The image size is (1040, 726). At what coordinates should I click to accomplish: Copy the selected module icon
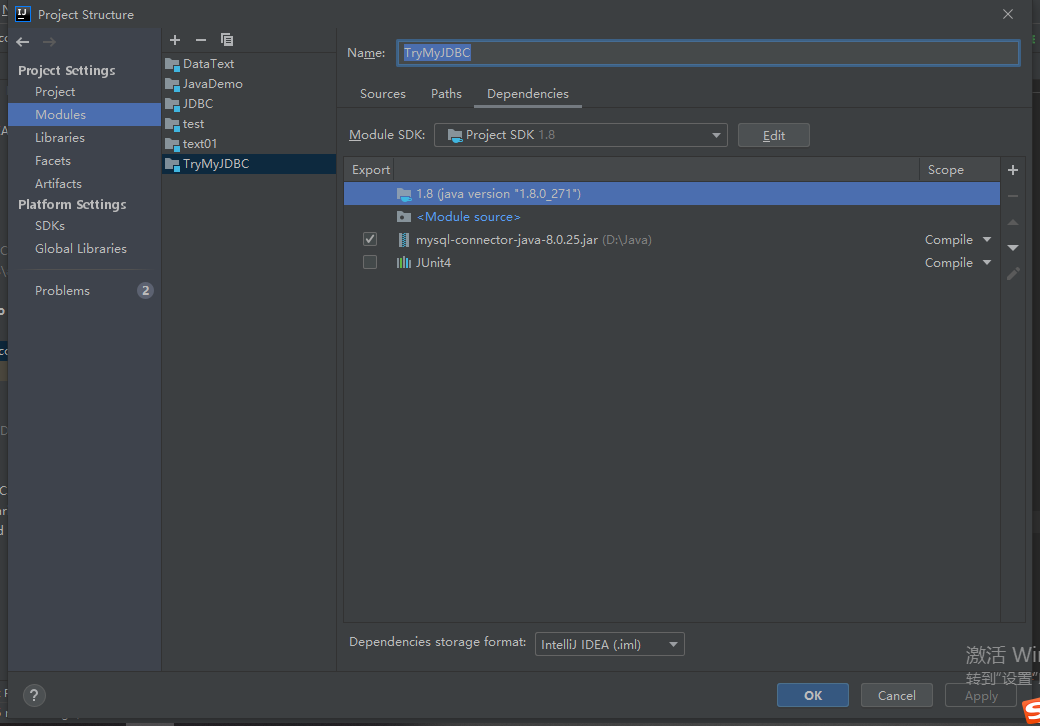227,40
